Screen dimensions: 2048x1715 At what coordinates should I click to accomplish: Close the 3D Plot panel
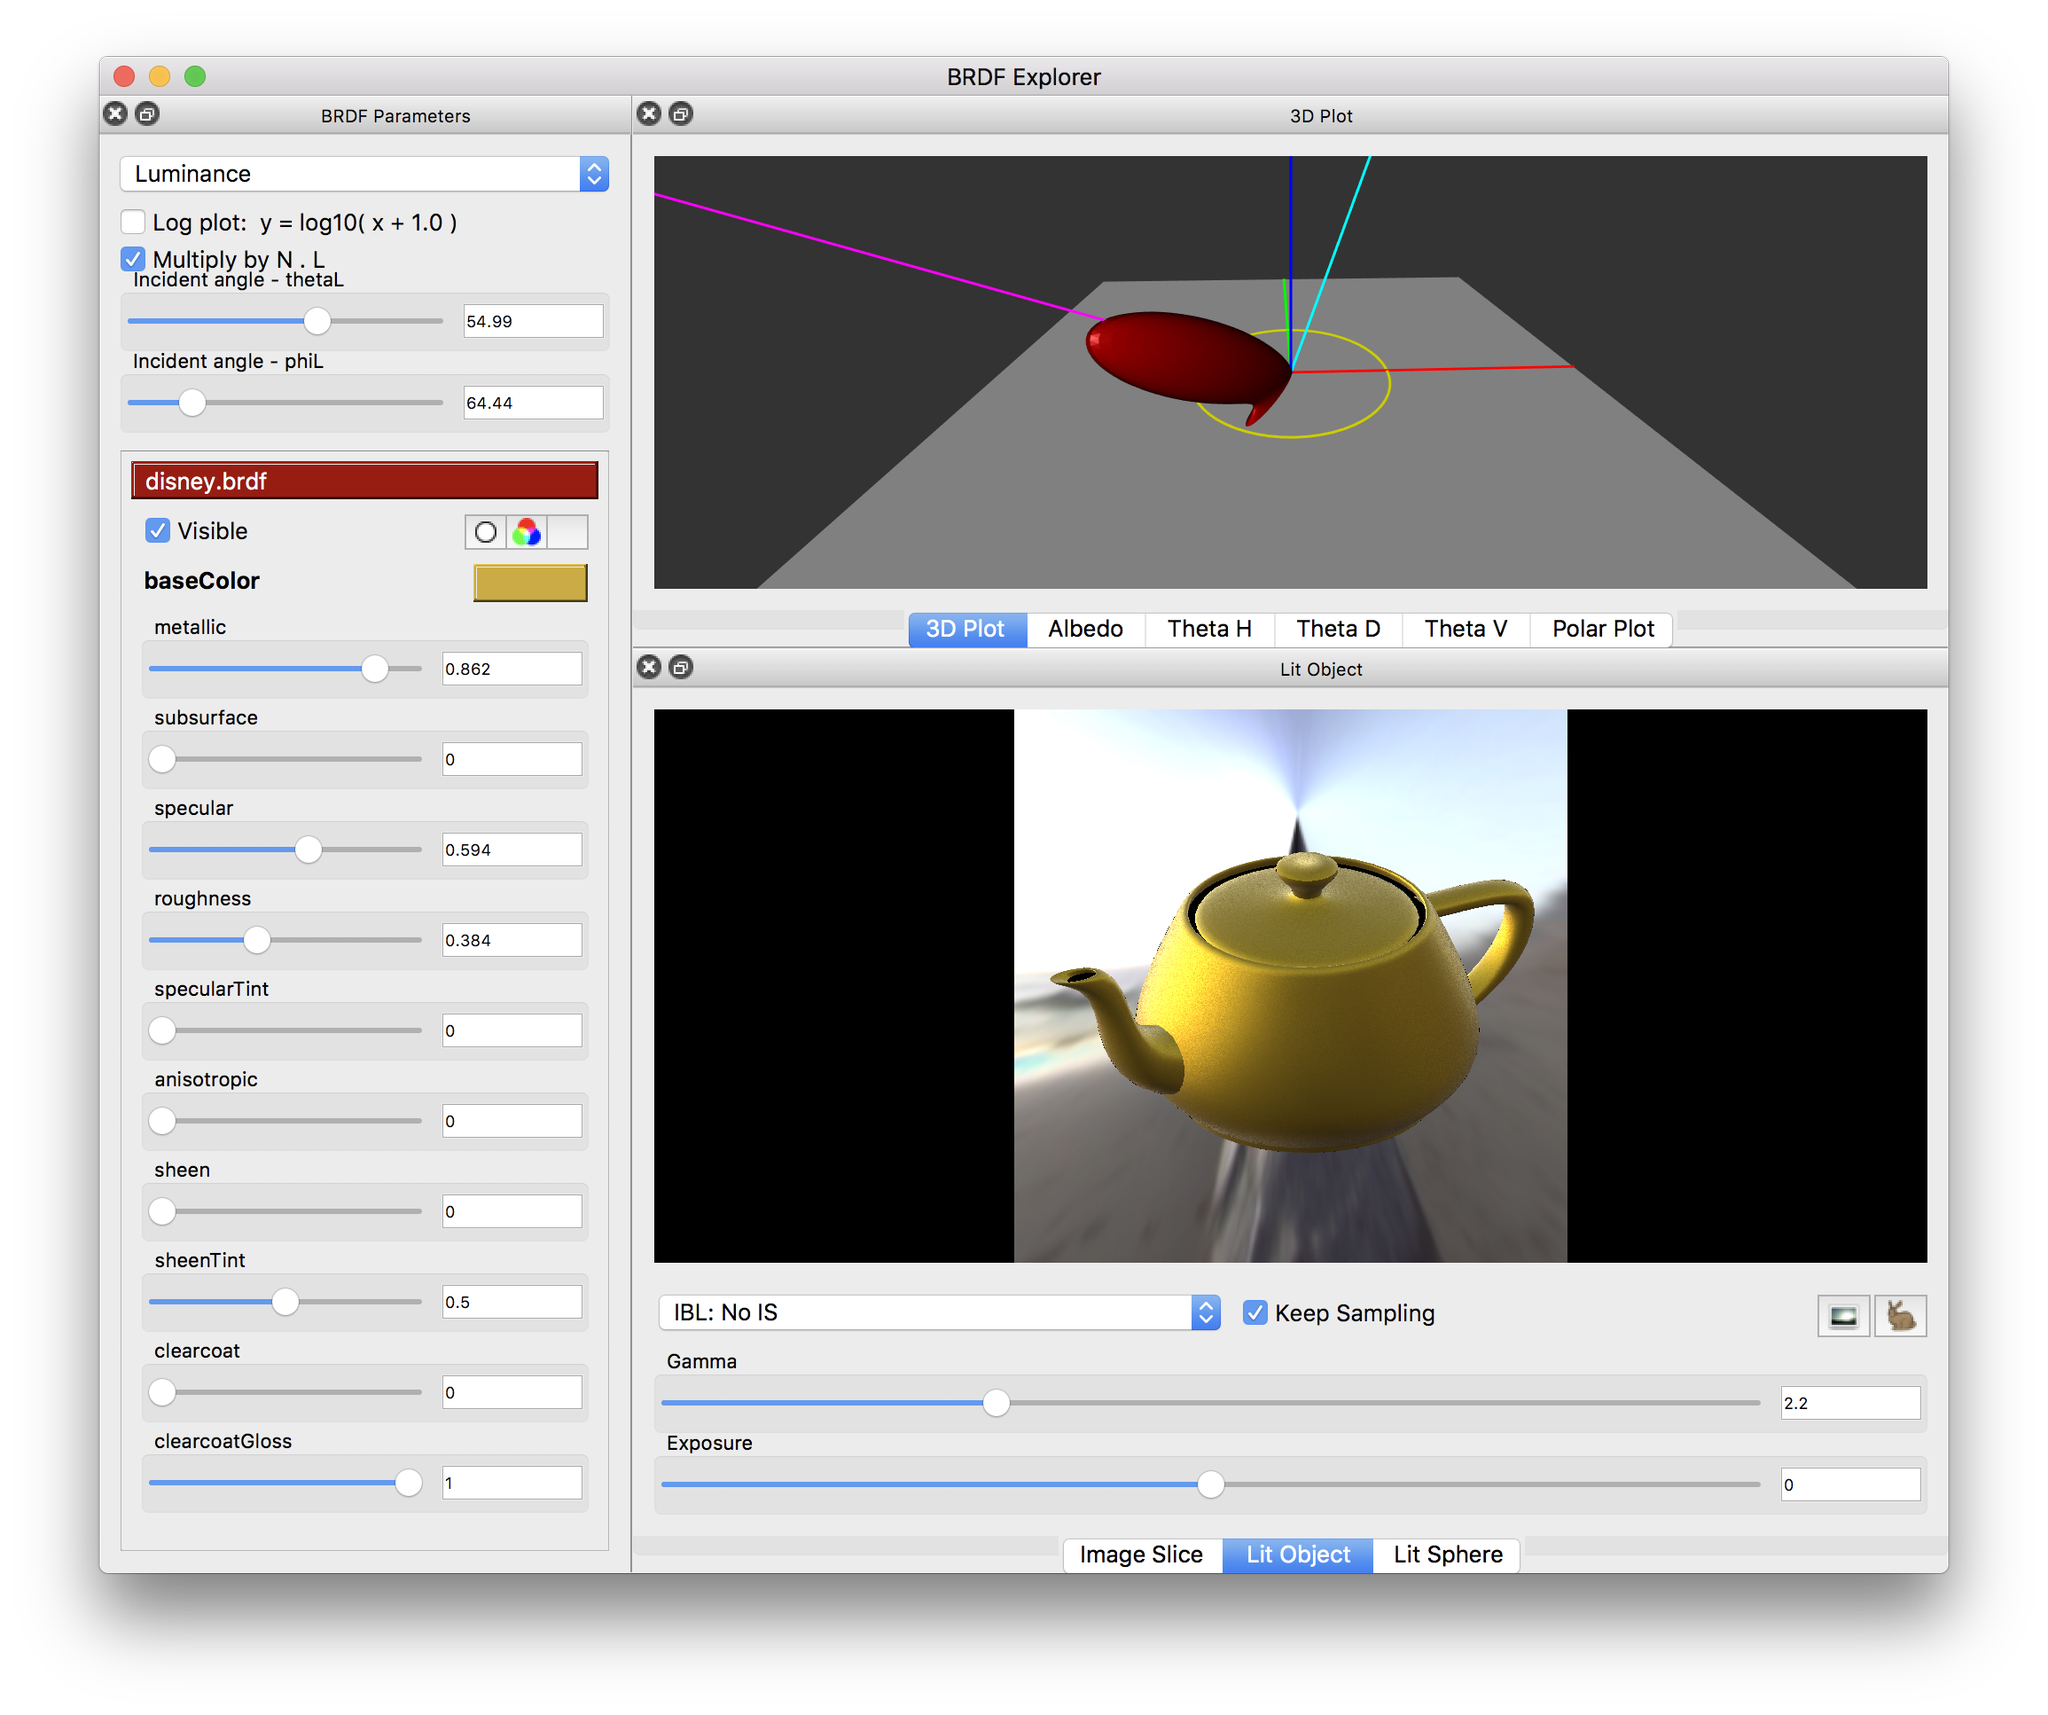pos(648,114)
